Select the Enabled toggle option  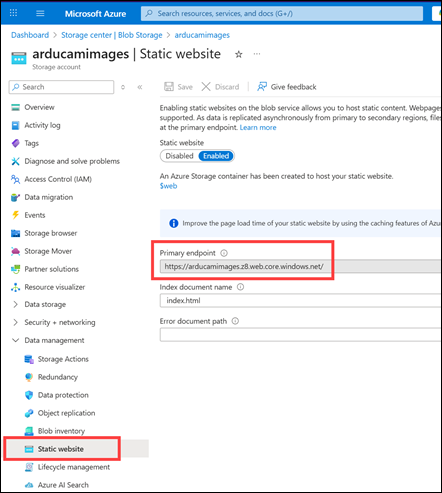click(x=216, y=156)
